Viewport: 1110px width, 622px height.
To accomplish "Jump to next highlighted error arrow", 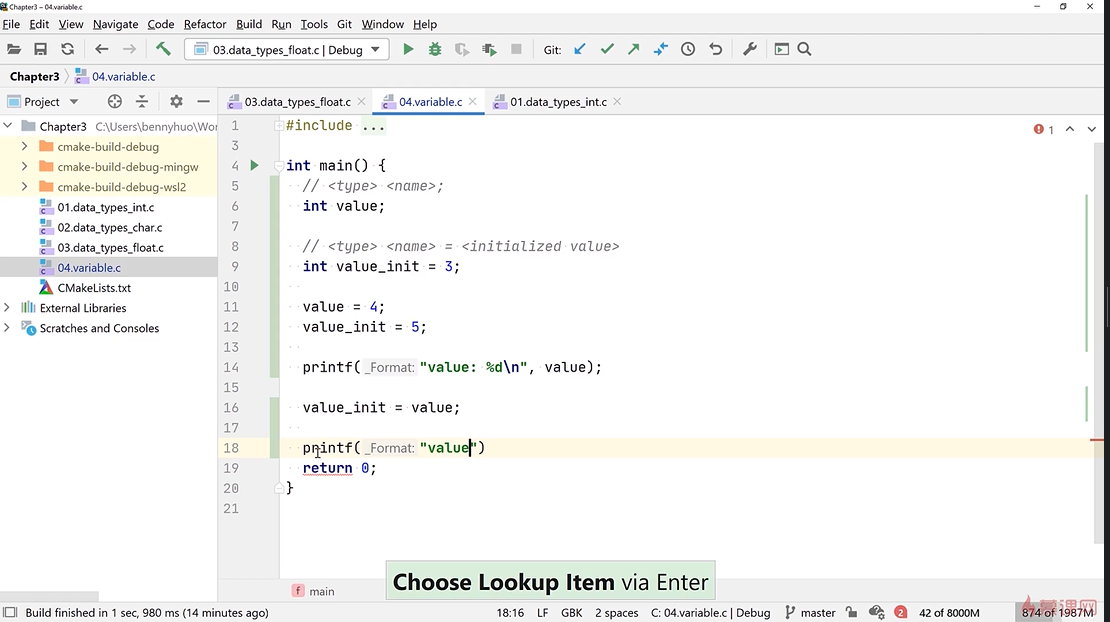I will tap(1092, 129).
